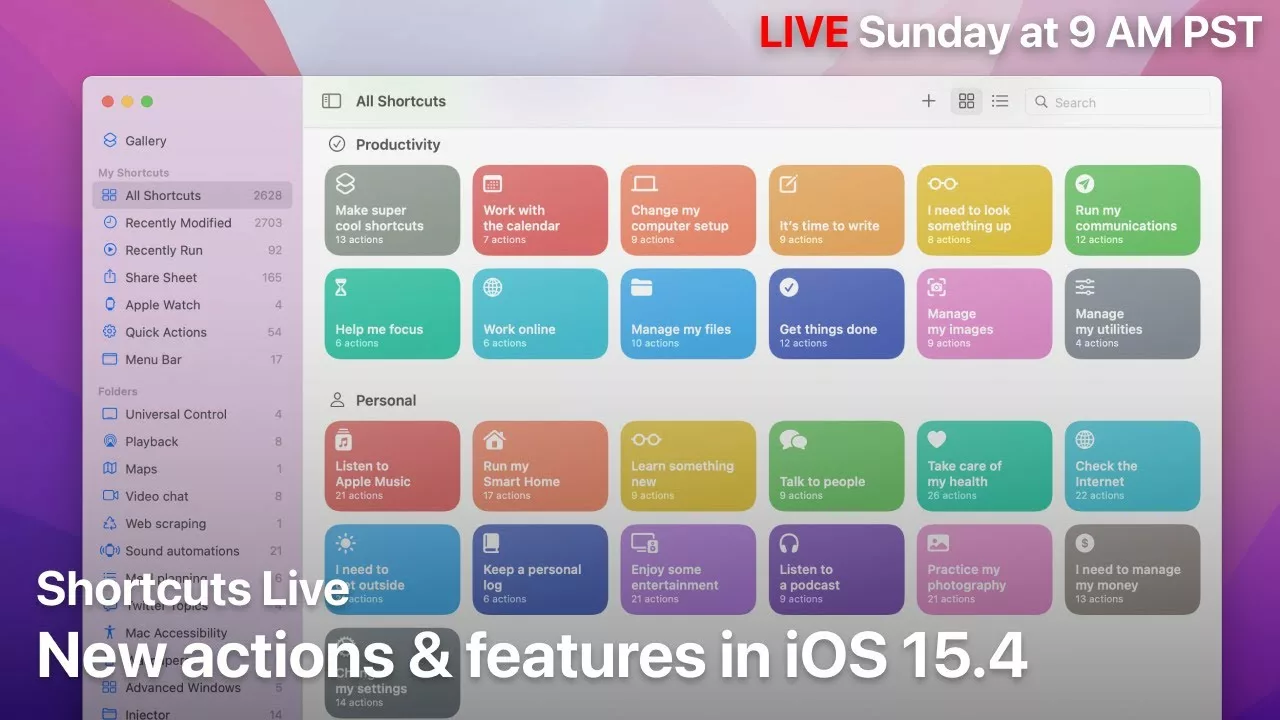Switch to list view

1000,101
